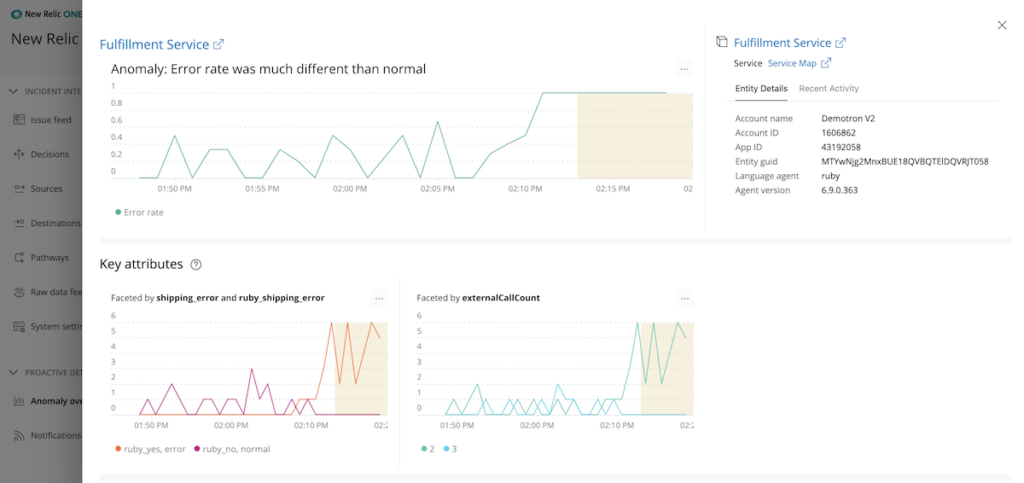The height and width of the screenshot is (483, 1024).
Task: Click the Sources sidebar icon
Action: (x=18, y=189)
